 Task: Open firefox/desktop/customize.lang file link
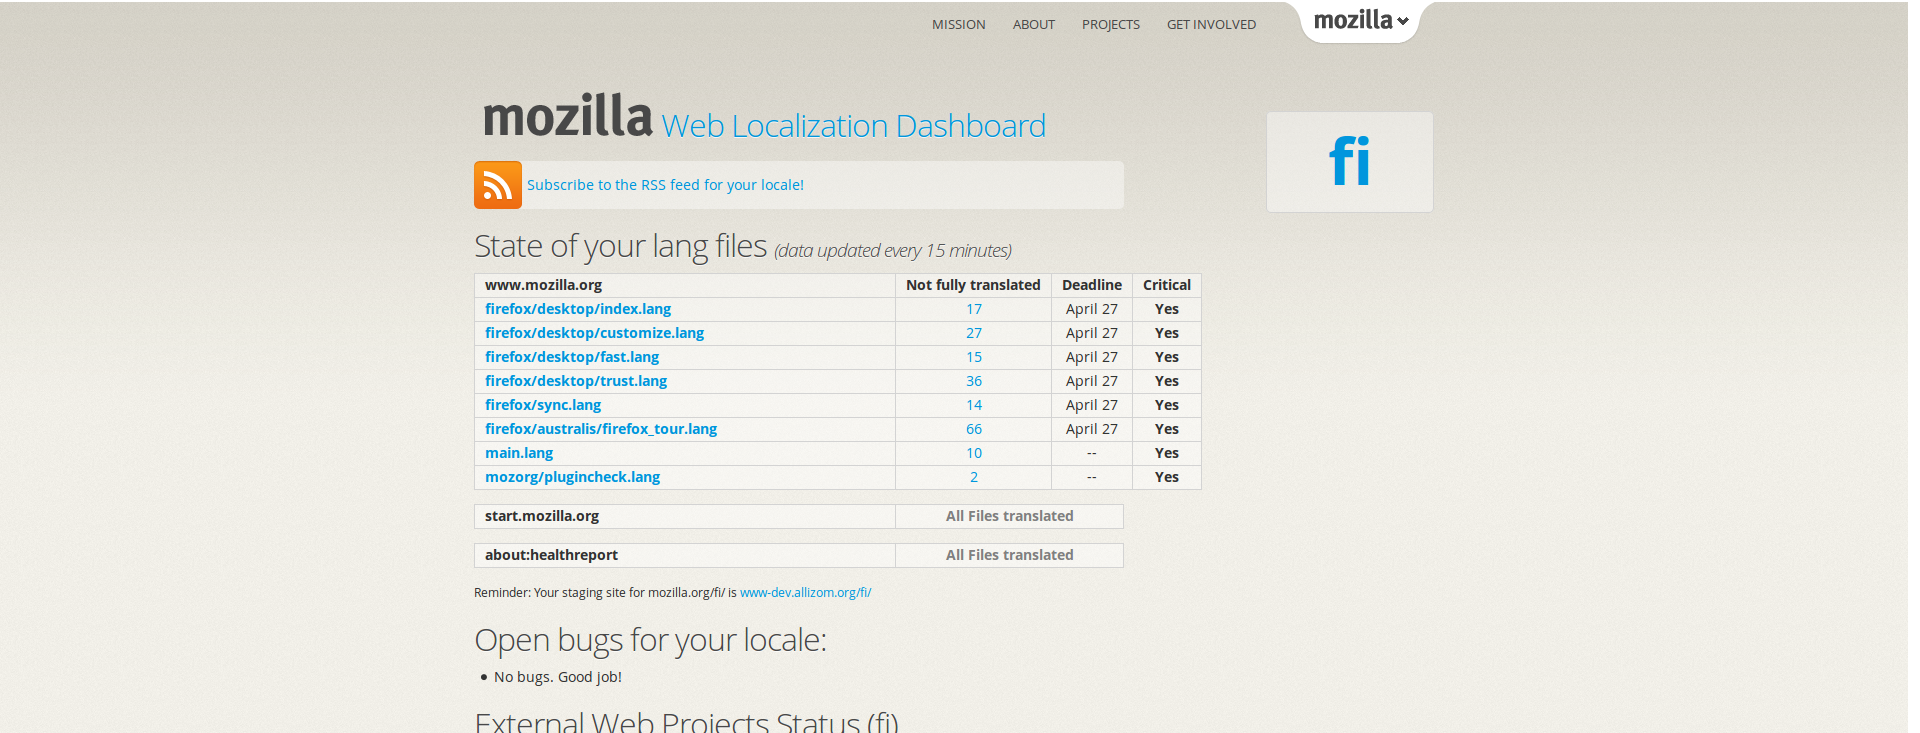pos(594,333)
